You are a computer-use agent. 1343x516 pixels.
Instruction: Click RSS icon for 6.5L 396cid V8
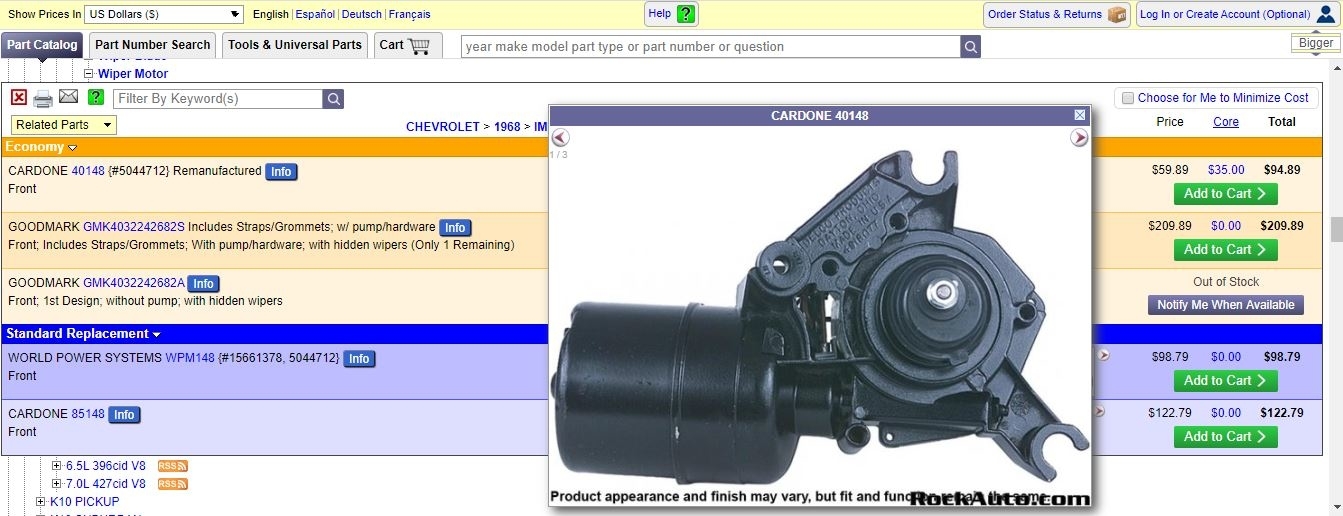[173, 466]
